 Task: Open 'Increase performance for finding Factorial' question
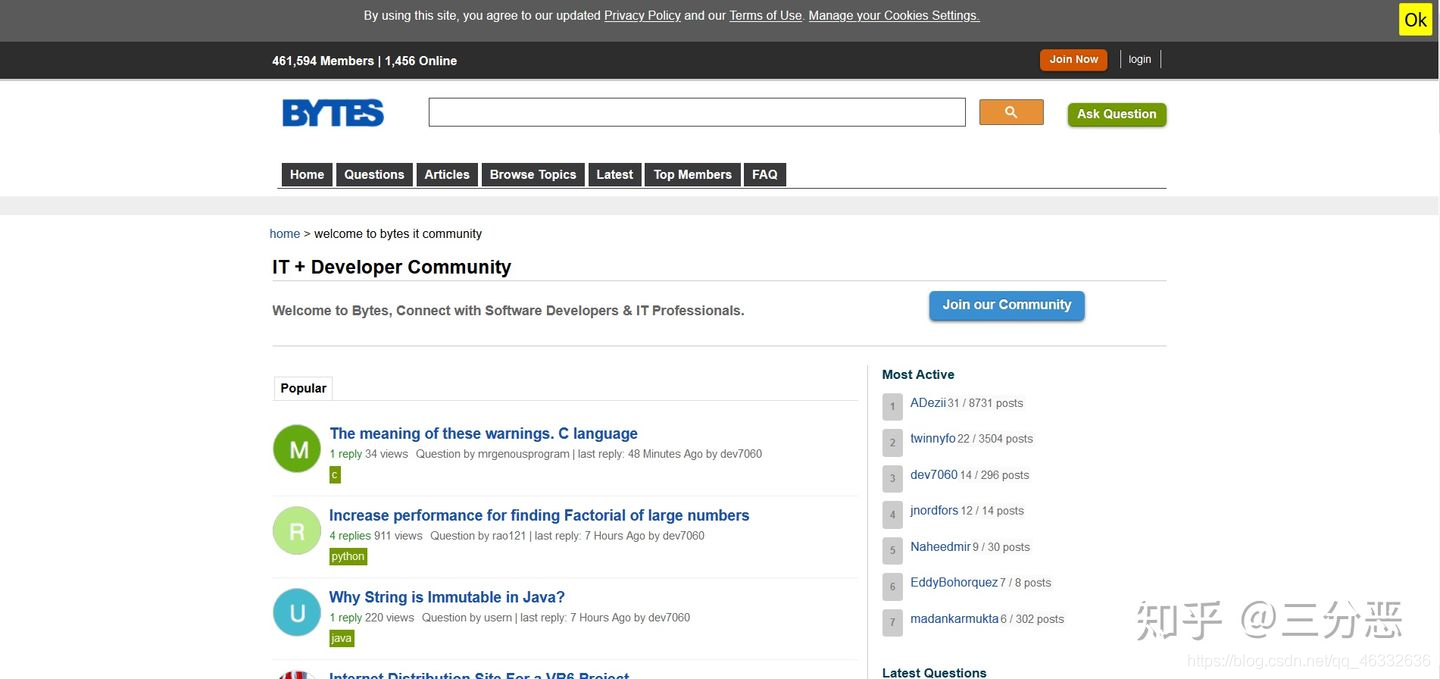pos(540,516)
